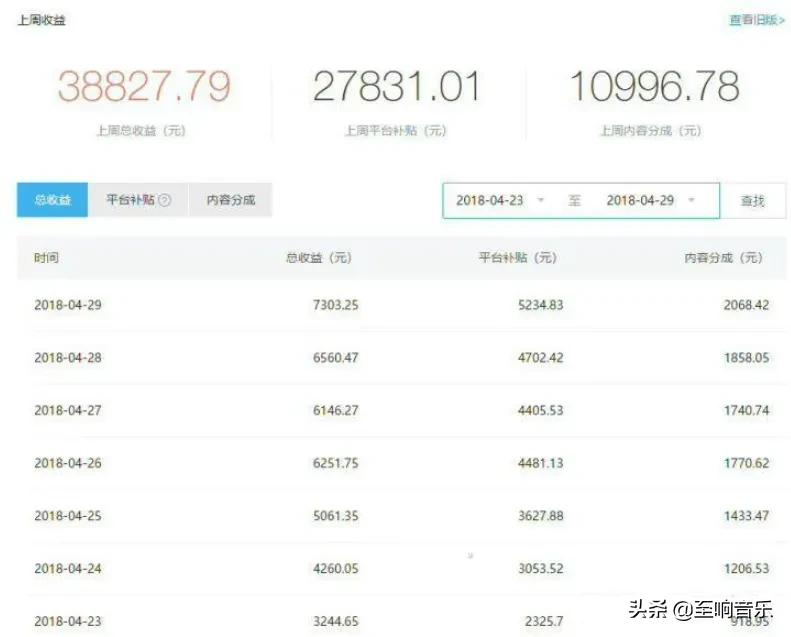Click the total value 7303.25
This screenshot has height=637, width=791.
pos(335,305)
